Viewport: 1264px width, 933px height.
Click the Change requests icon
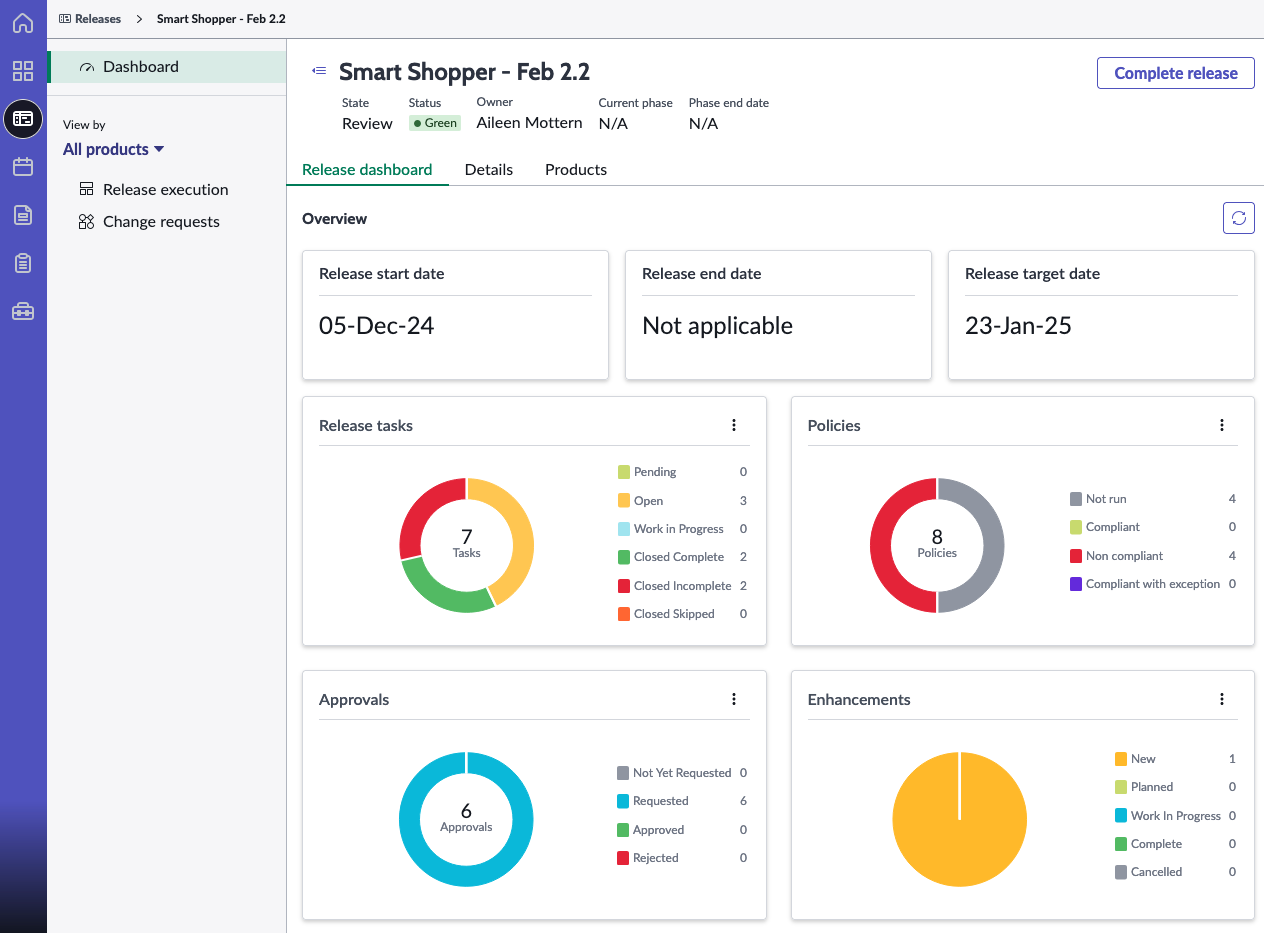coord(86,222)
